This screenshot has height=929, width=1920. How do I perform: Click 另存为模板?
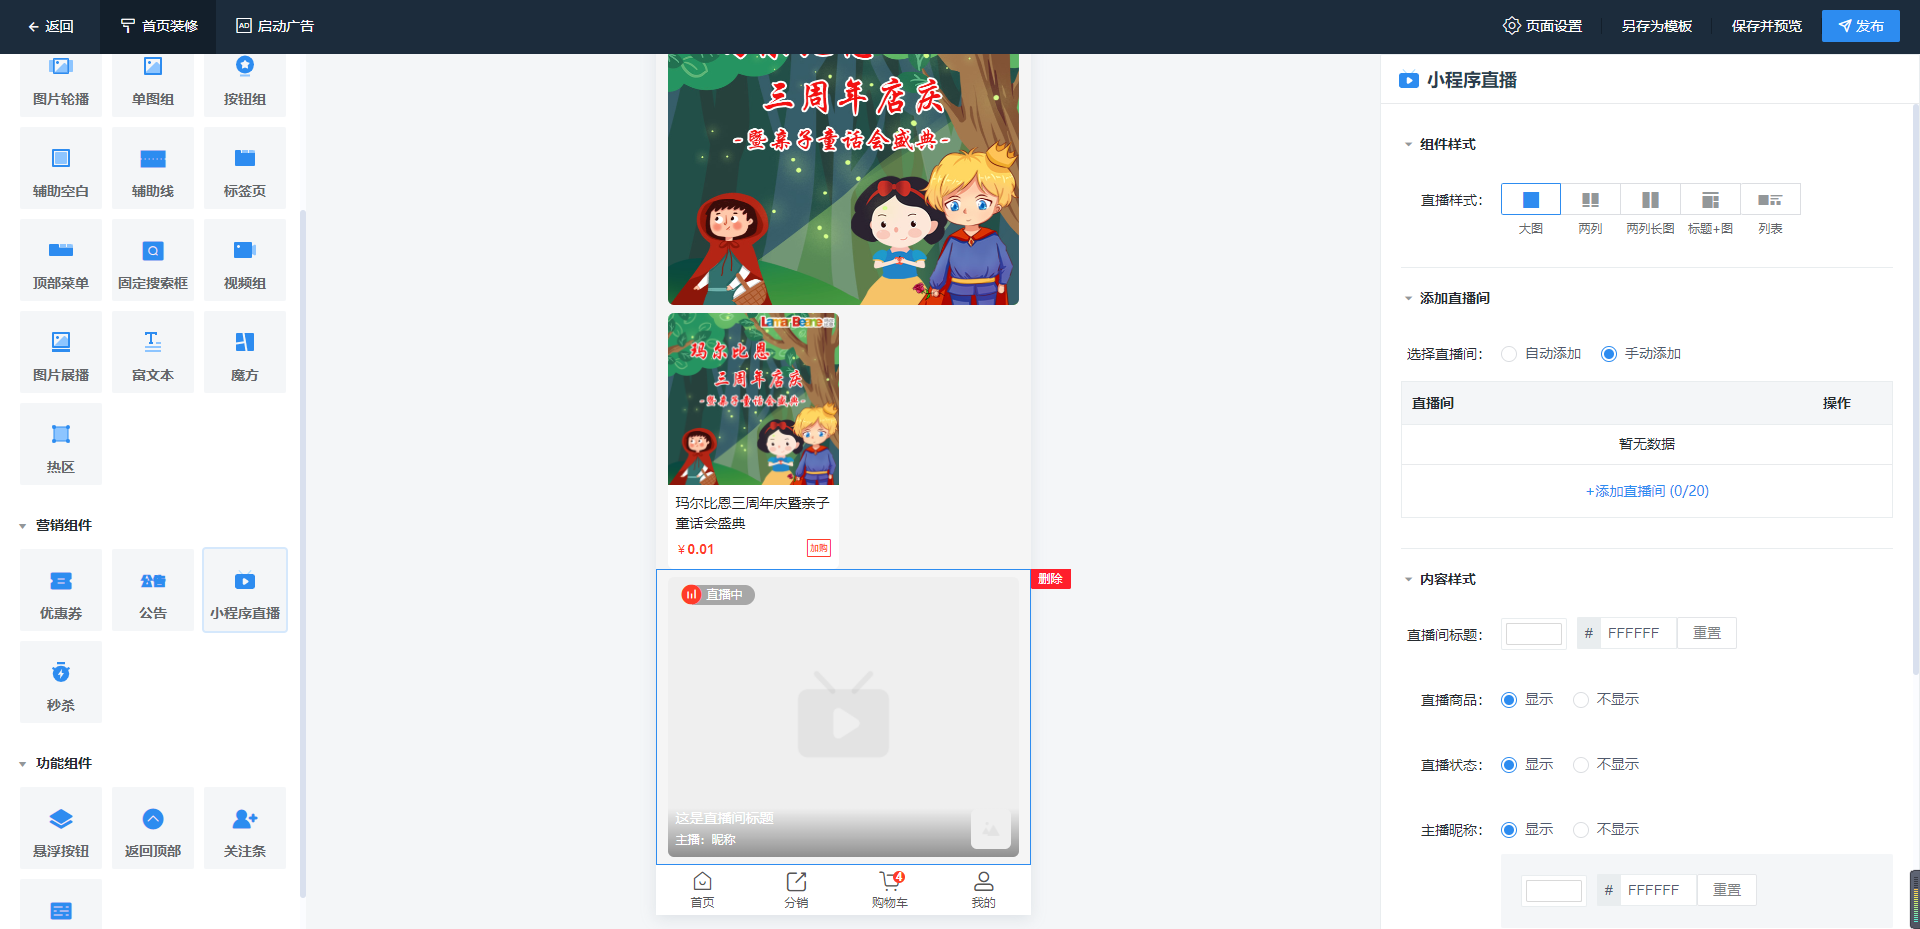coord(1657,26)
